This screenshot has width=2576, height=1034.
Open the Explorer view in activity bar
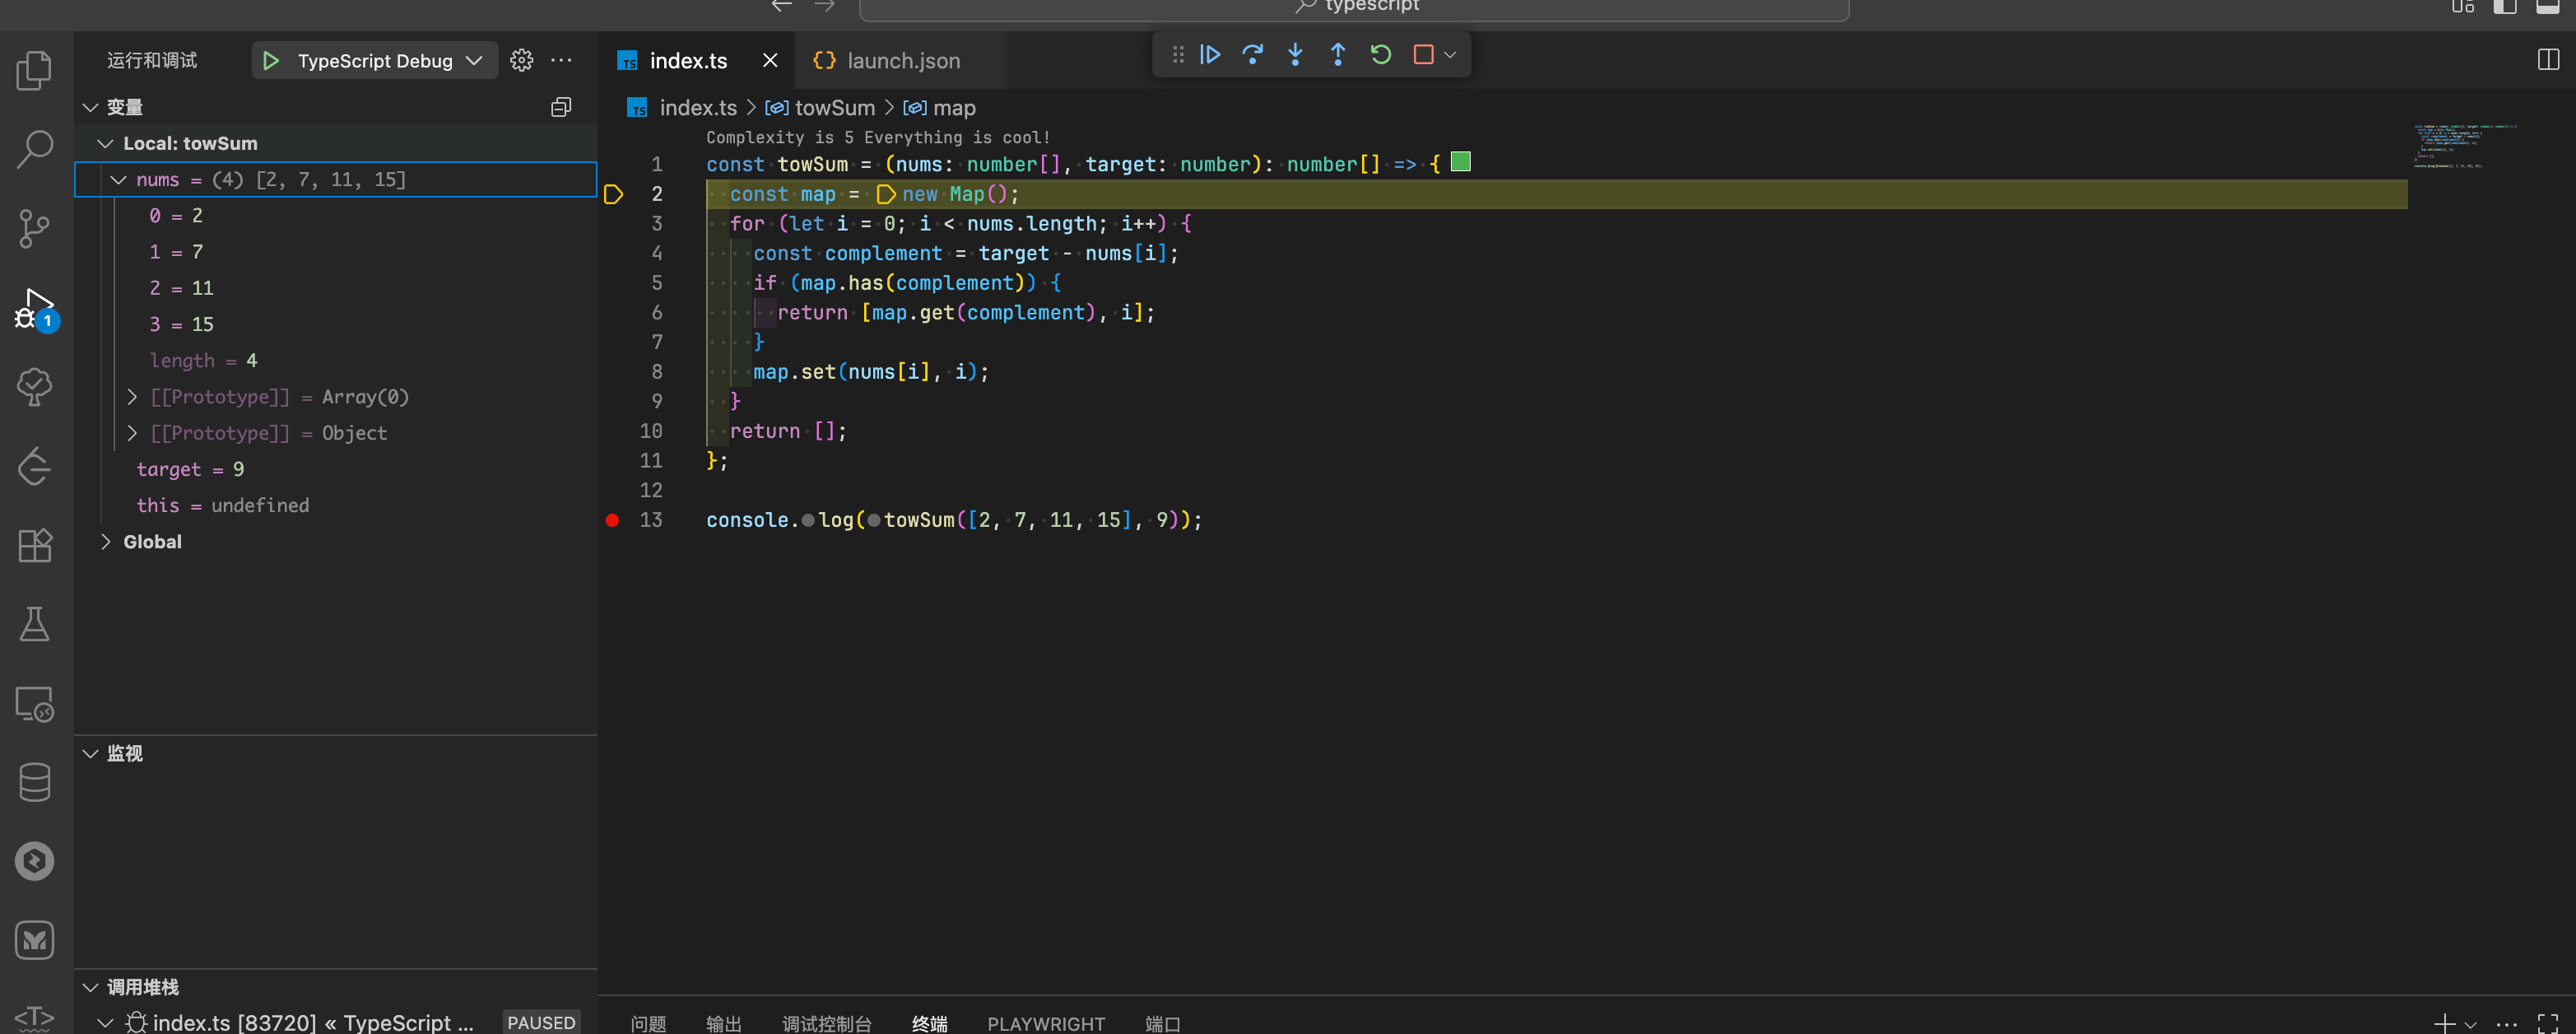pos(35,71)
